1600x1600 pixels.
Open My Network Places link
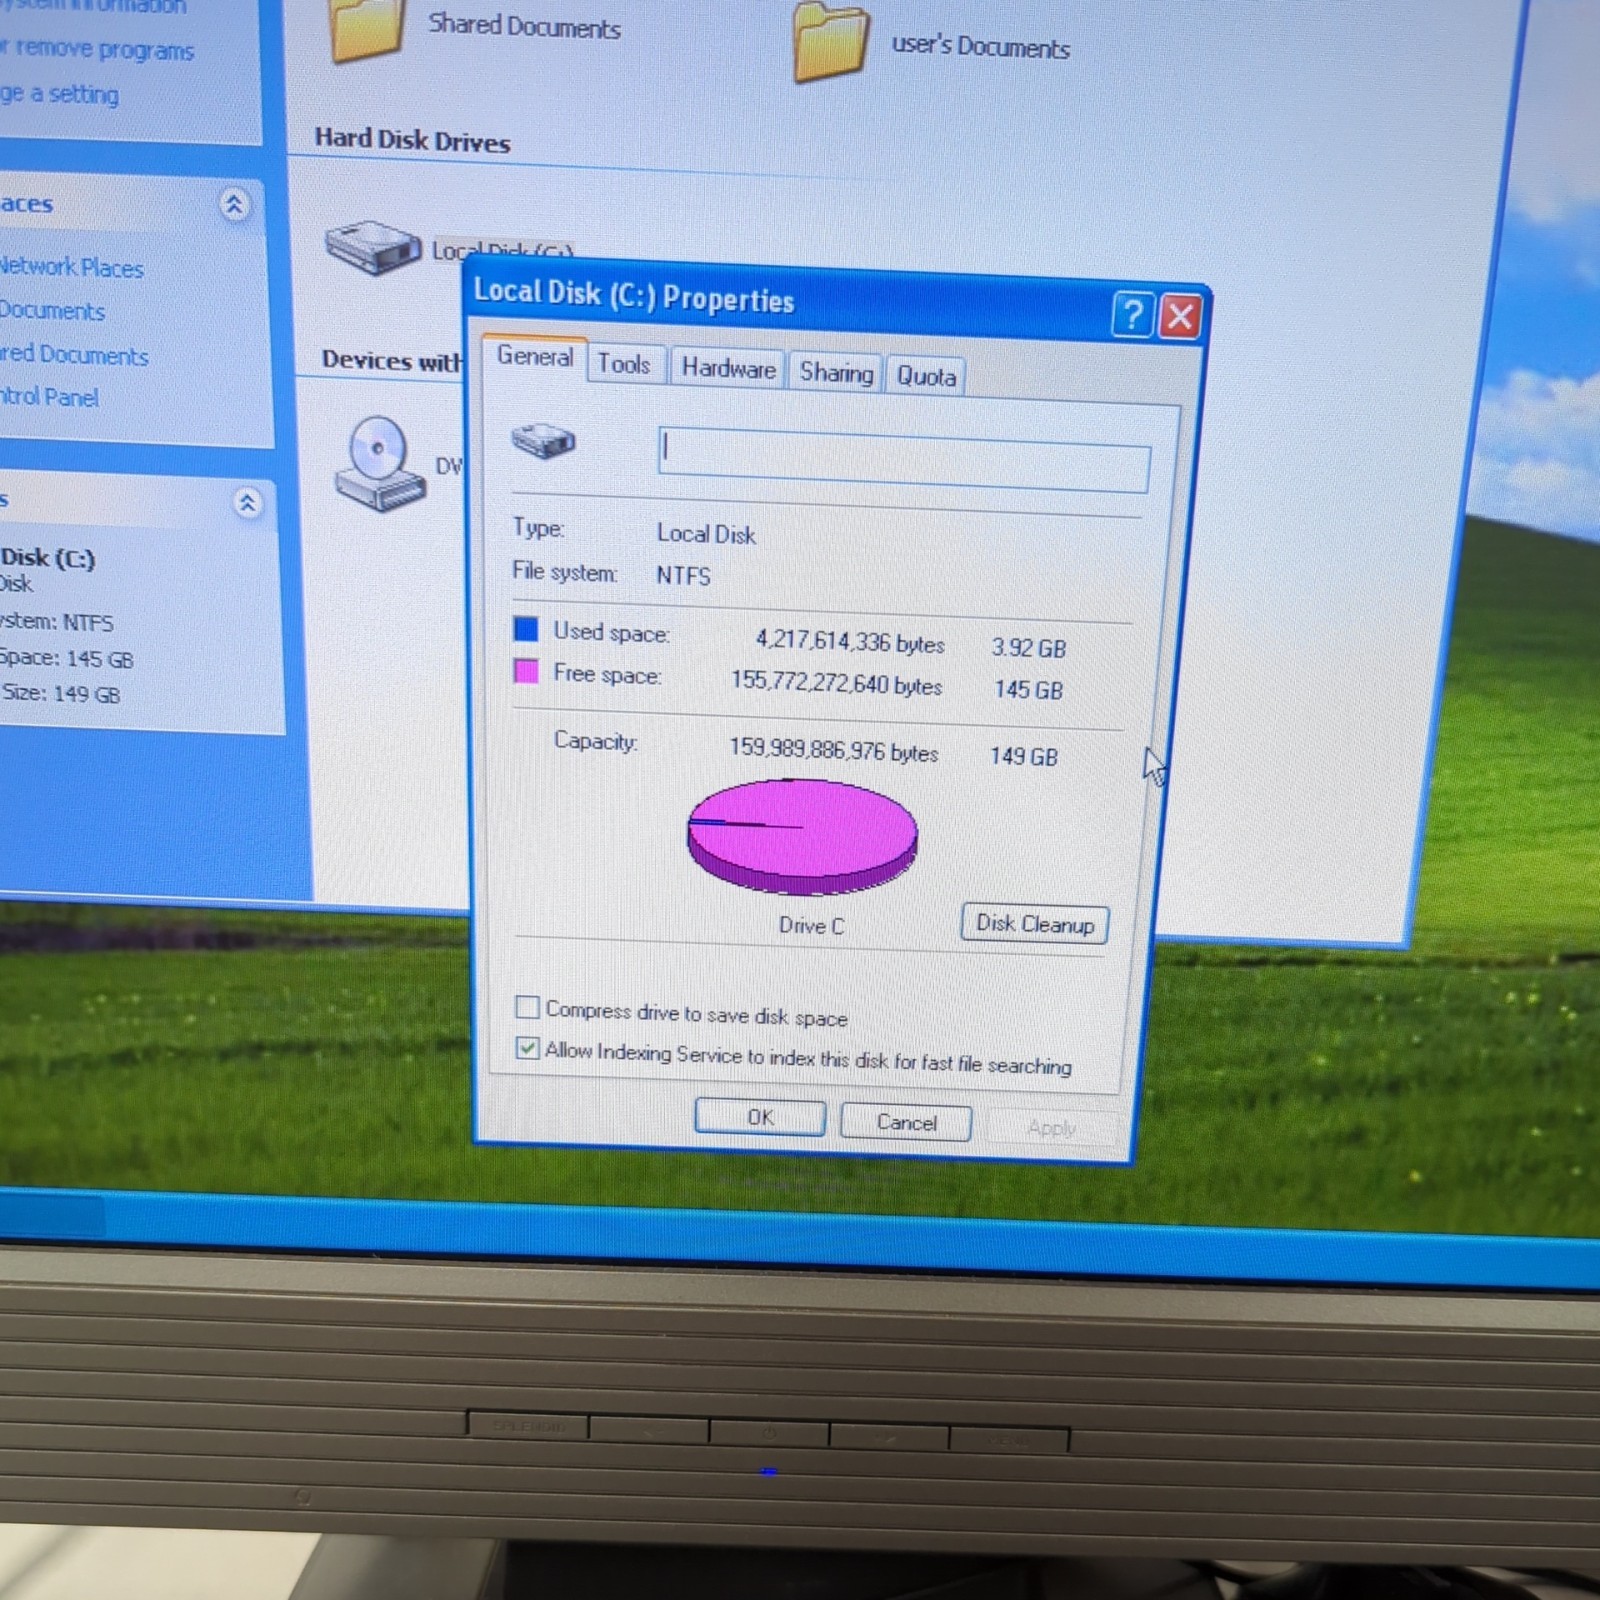click(x=71, y=268)
